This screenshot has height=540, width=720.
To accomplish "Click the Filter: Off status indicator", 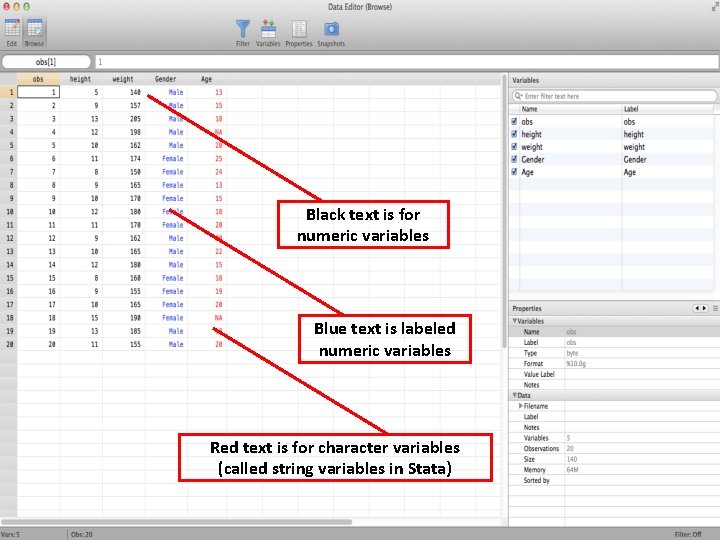I will tap(687, 534).
